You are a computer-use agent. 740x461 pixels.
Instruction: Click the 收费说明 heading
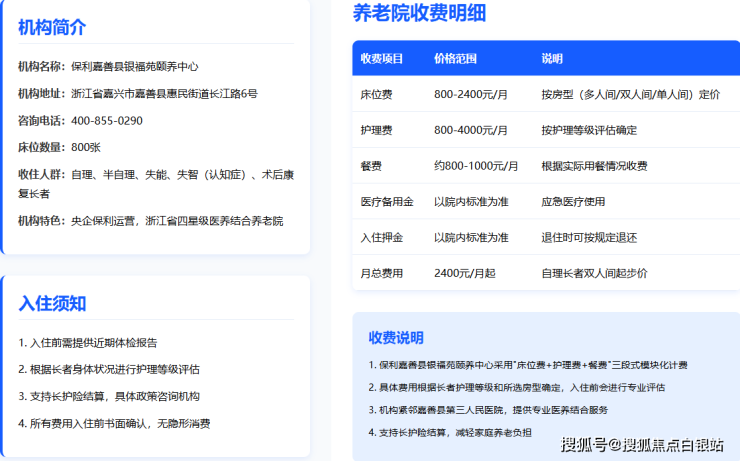click(x=396, y=338)
